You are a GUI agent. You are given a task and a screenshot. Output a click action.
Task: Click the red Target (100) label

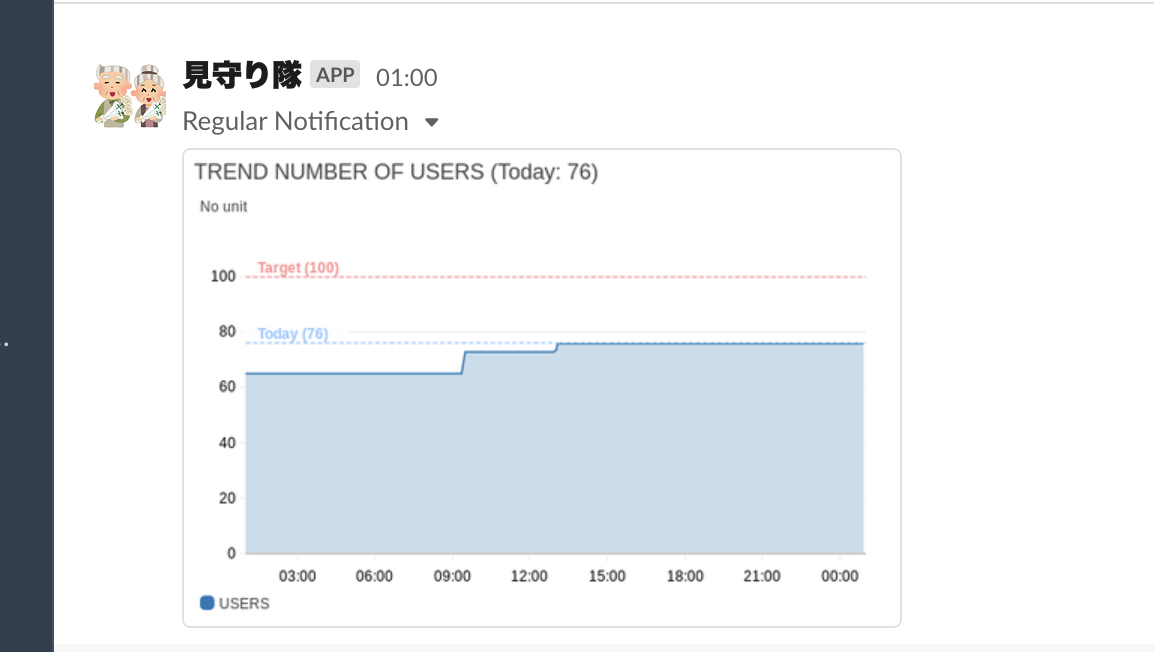click(x=298, y=268)
